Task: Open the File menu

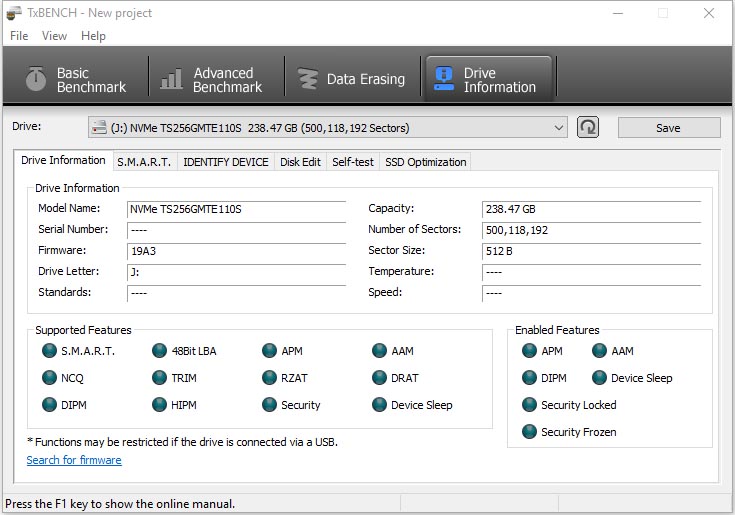Action: pyautogui.click(x=19, y=36)
